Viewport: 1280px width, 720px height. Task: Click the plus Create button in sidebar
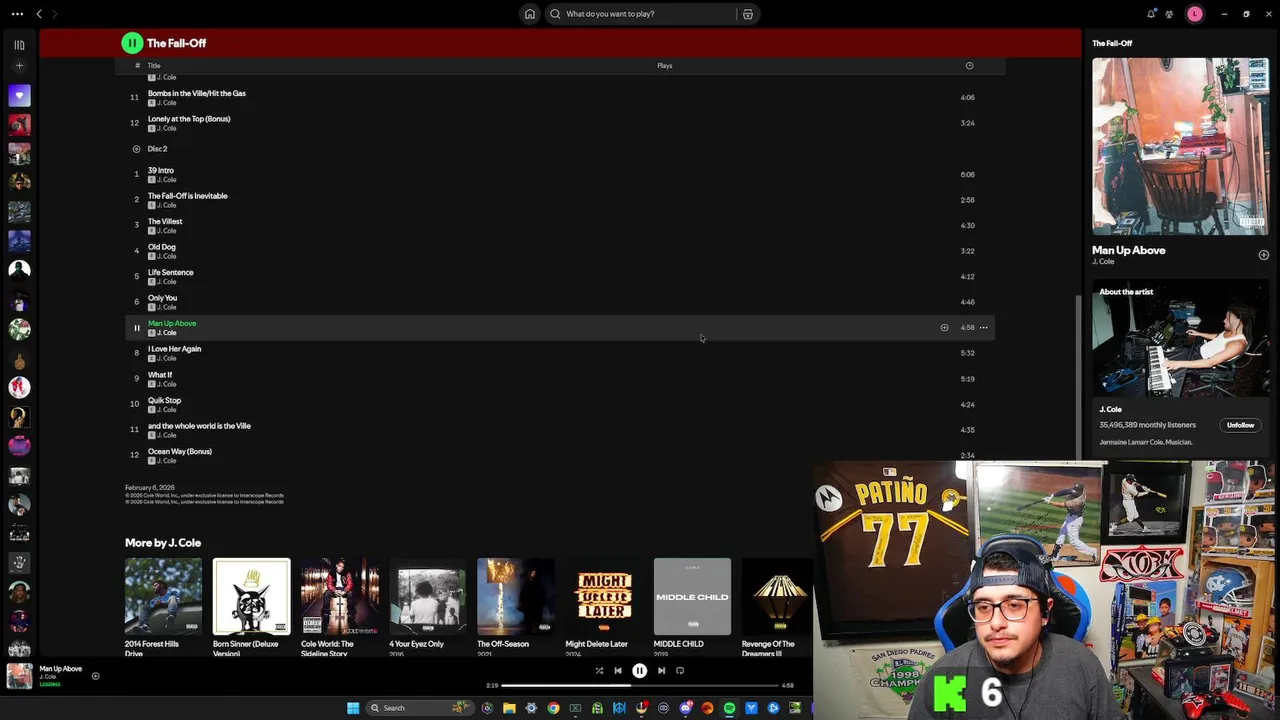click(x=19, y=66)
